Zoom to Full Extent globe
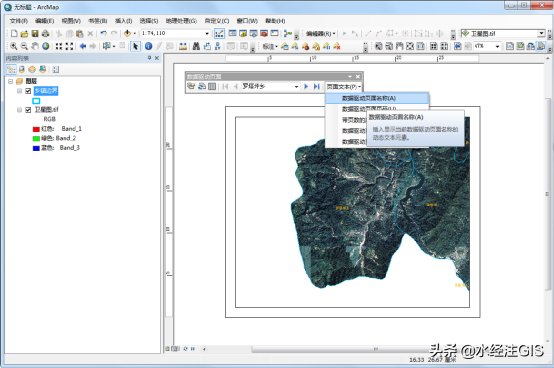This screenshot has width=554, height=368. coord(46,46)
